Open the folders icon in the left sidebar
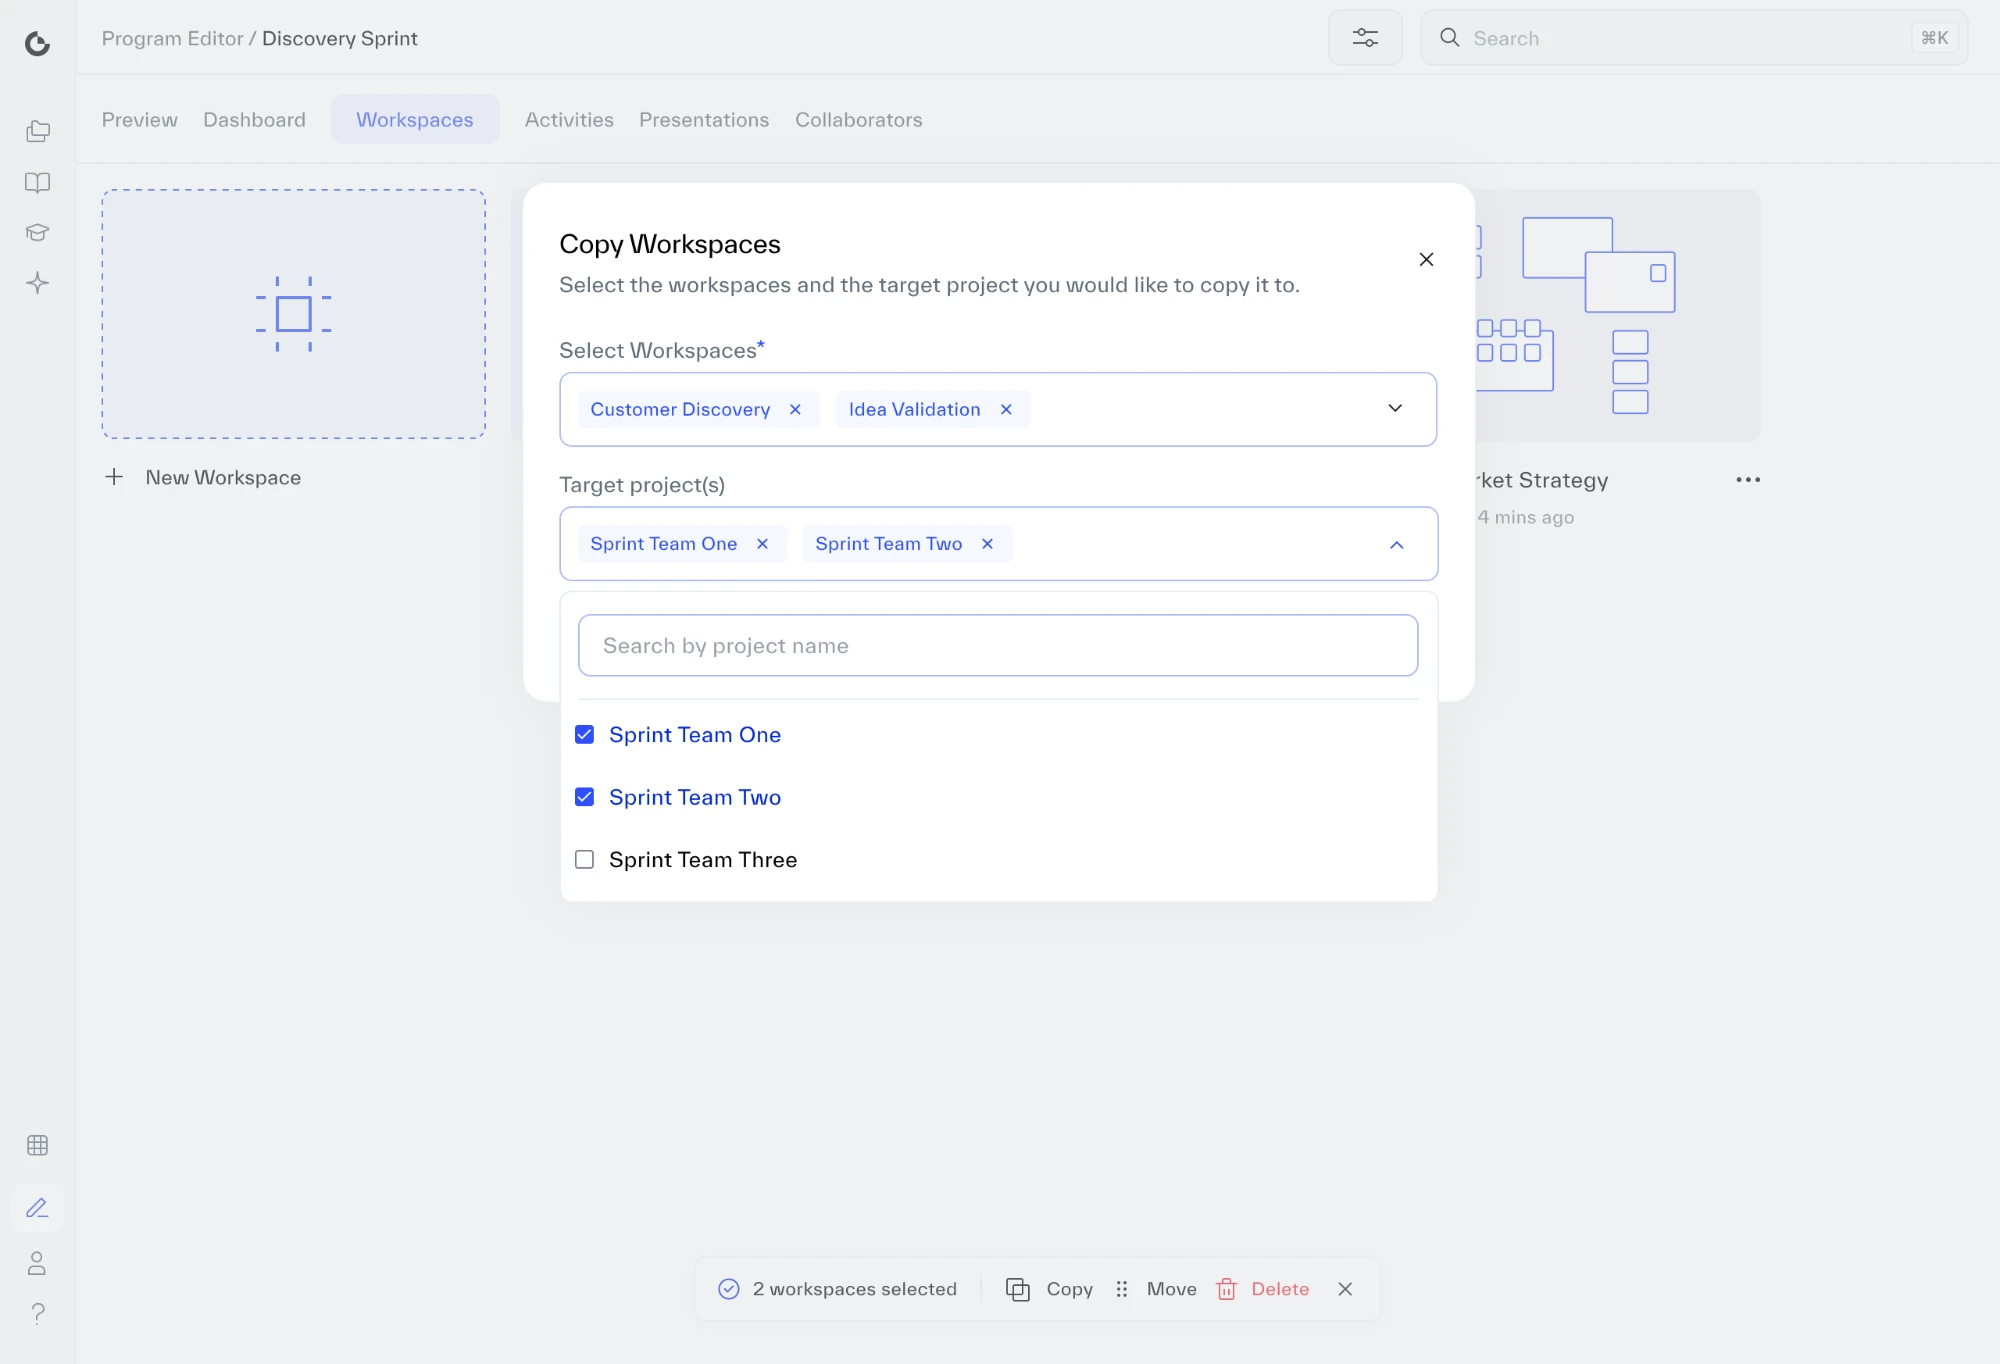 click(37, 131)
